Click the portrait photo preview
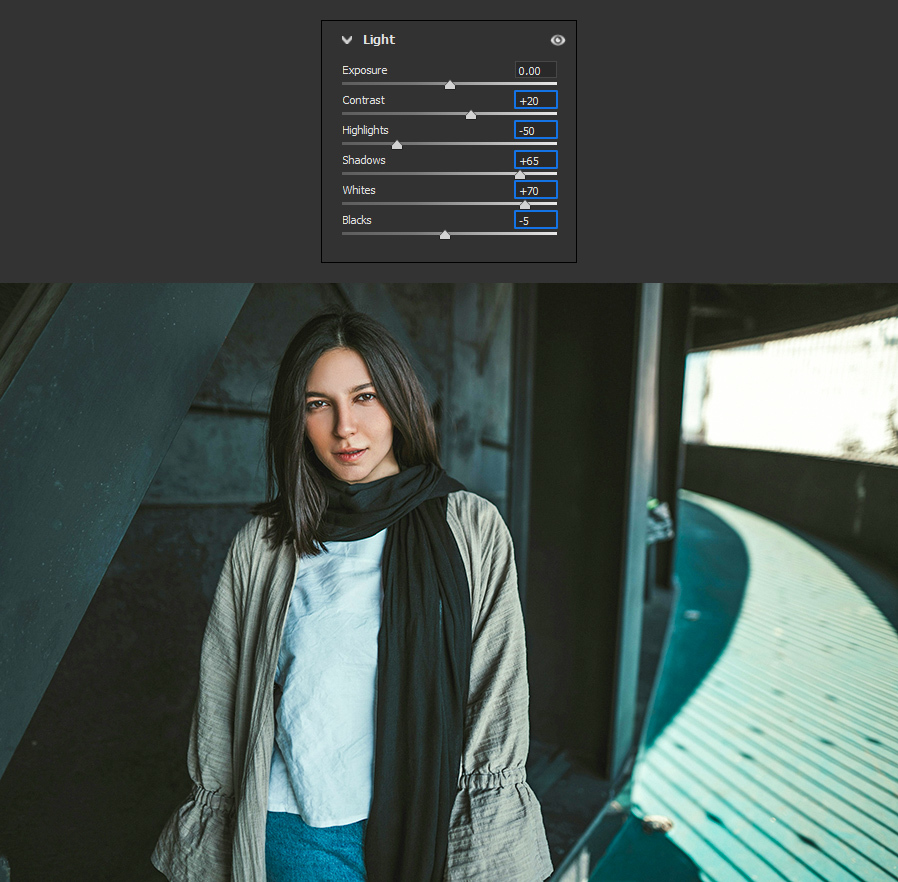 pos(449,582)
